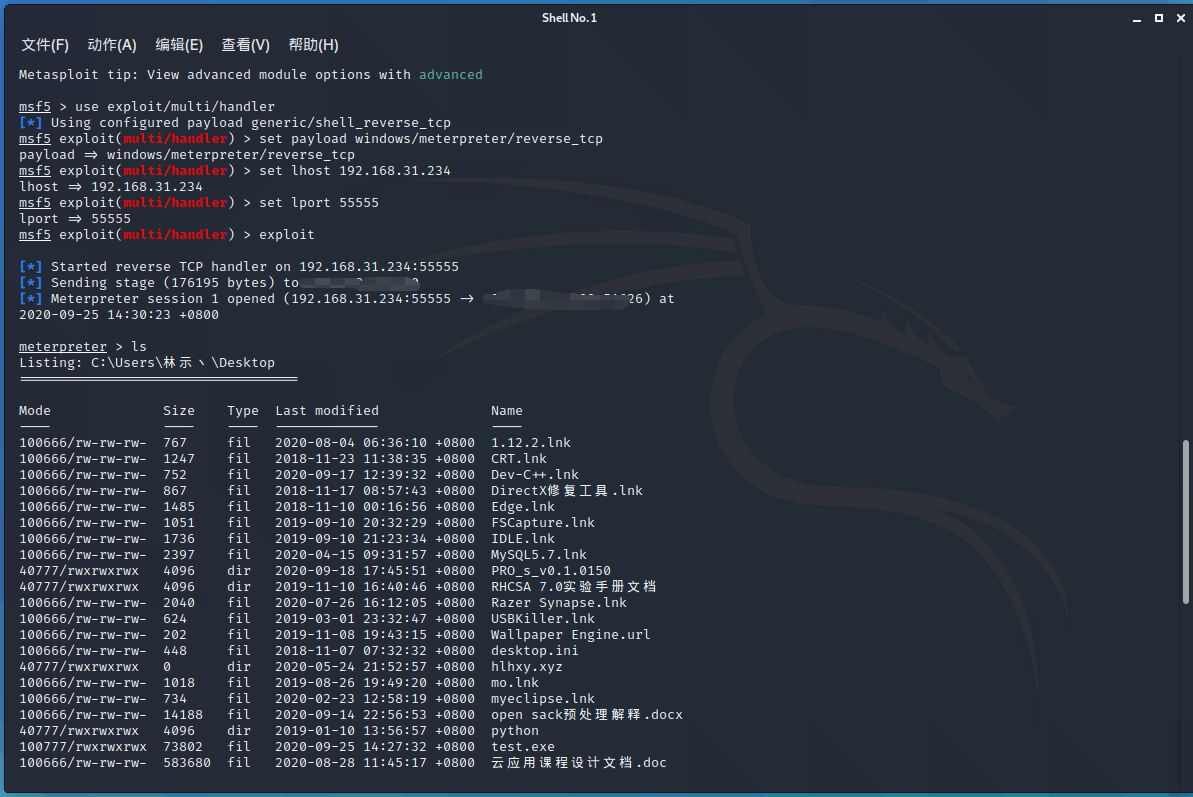Click file name 'myeclipse.lnk'
The height and width of the screenshot is (797, 1193).
pyautogui.click(x=543, y=697)
